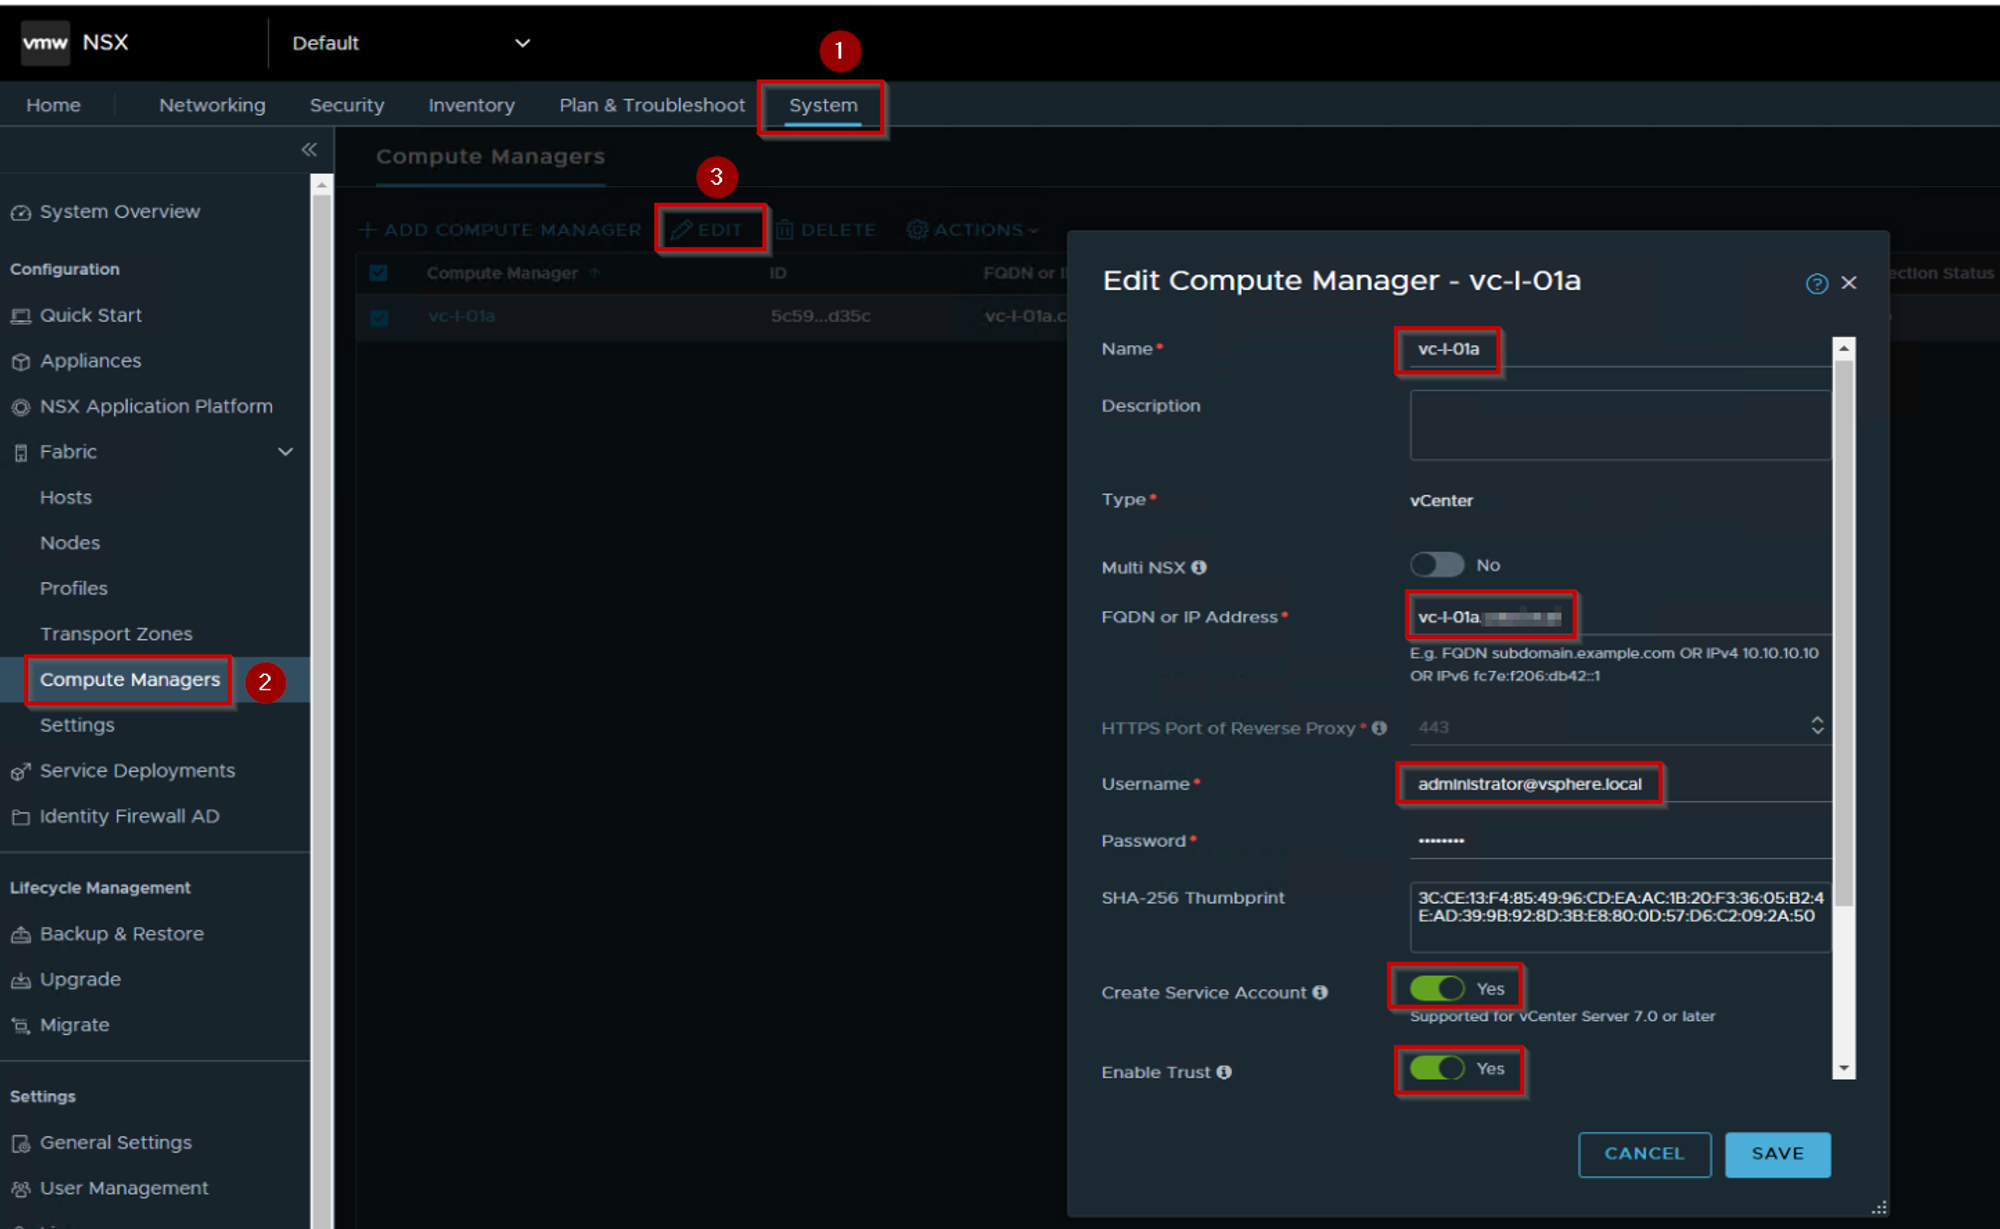This screenshot has width=2000, height=1229.
Task: Click the Enable Trust info icon
Action: click(x=1224, y=1073)
